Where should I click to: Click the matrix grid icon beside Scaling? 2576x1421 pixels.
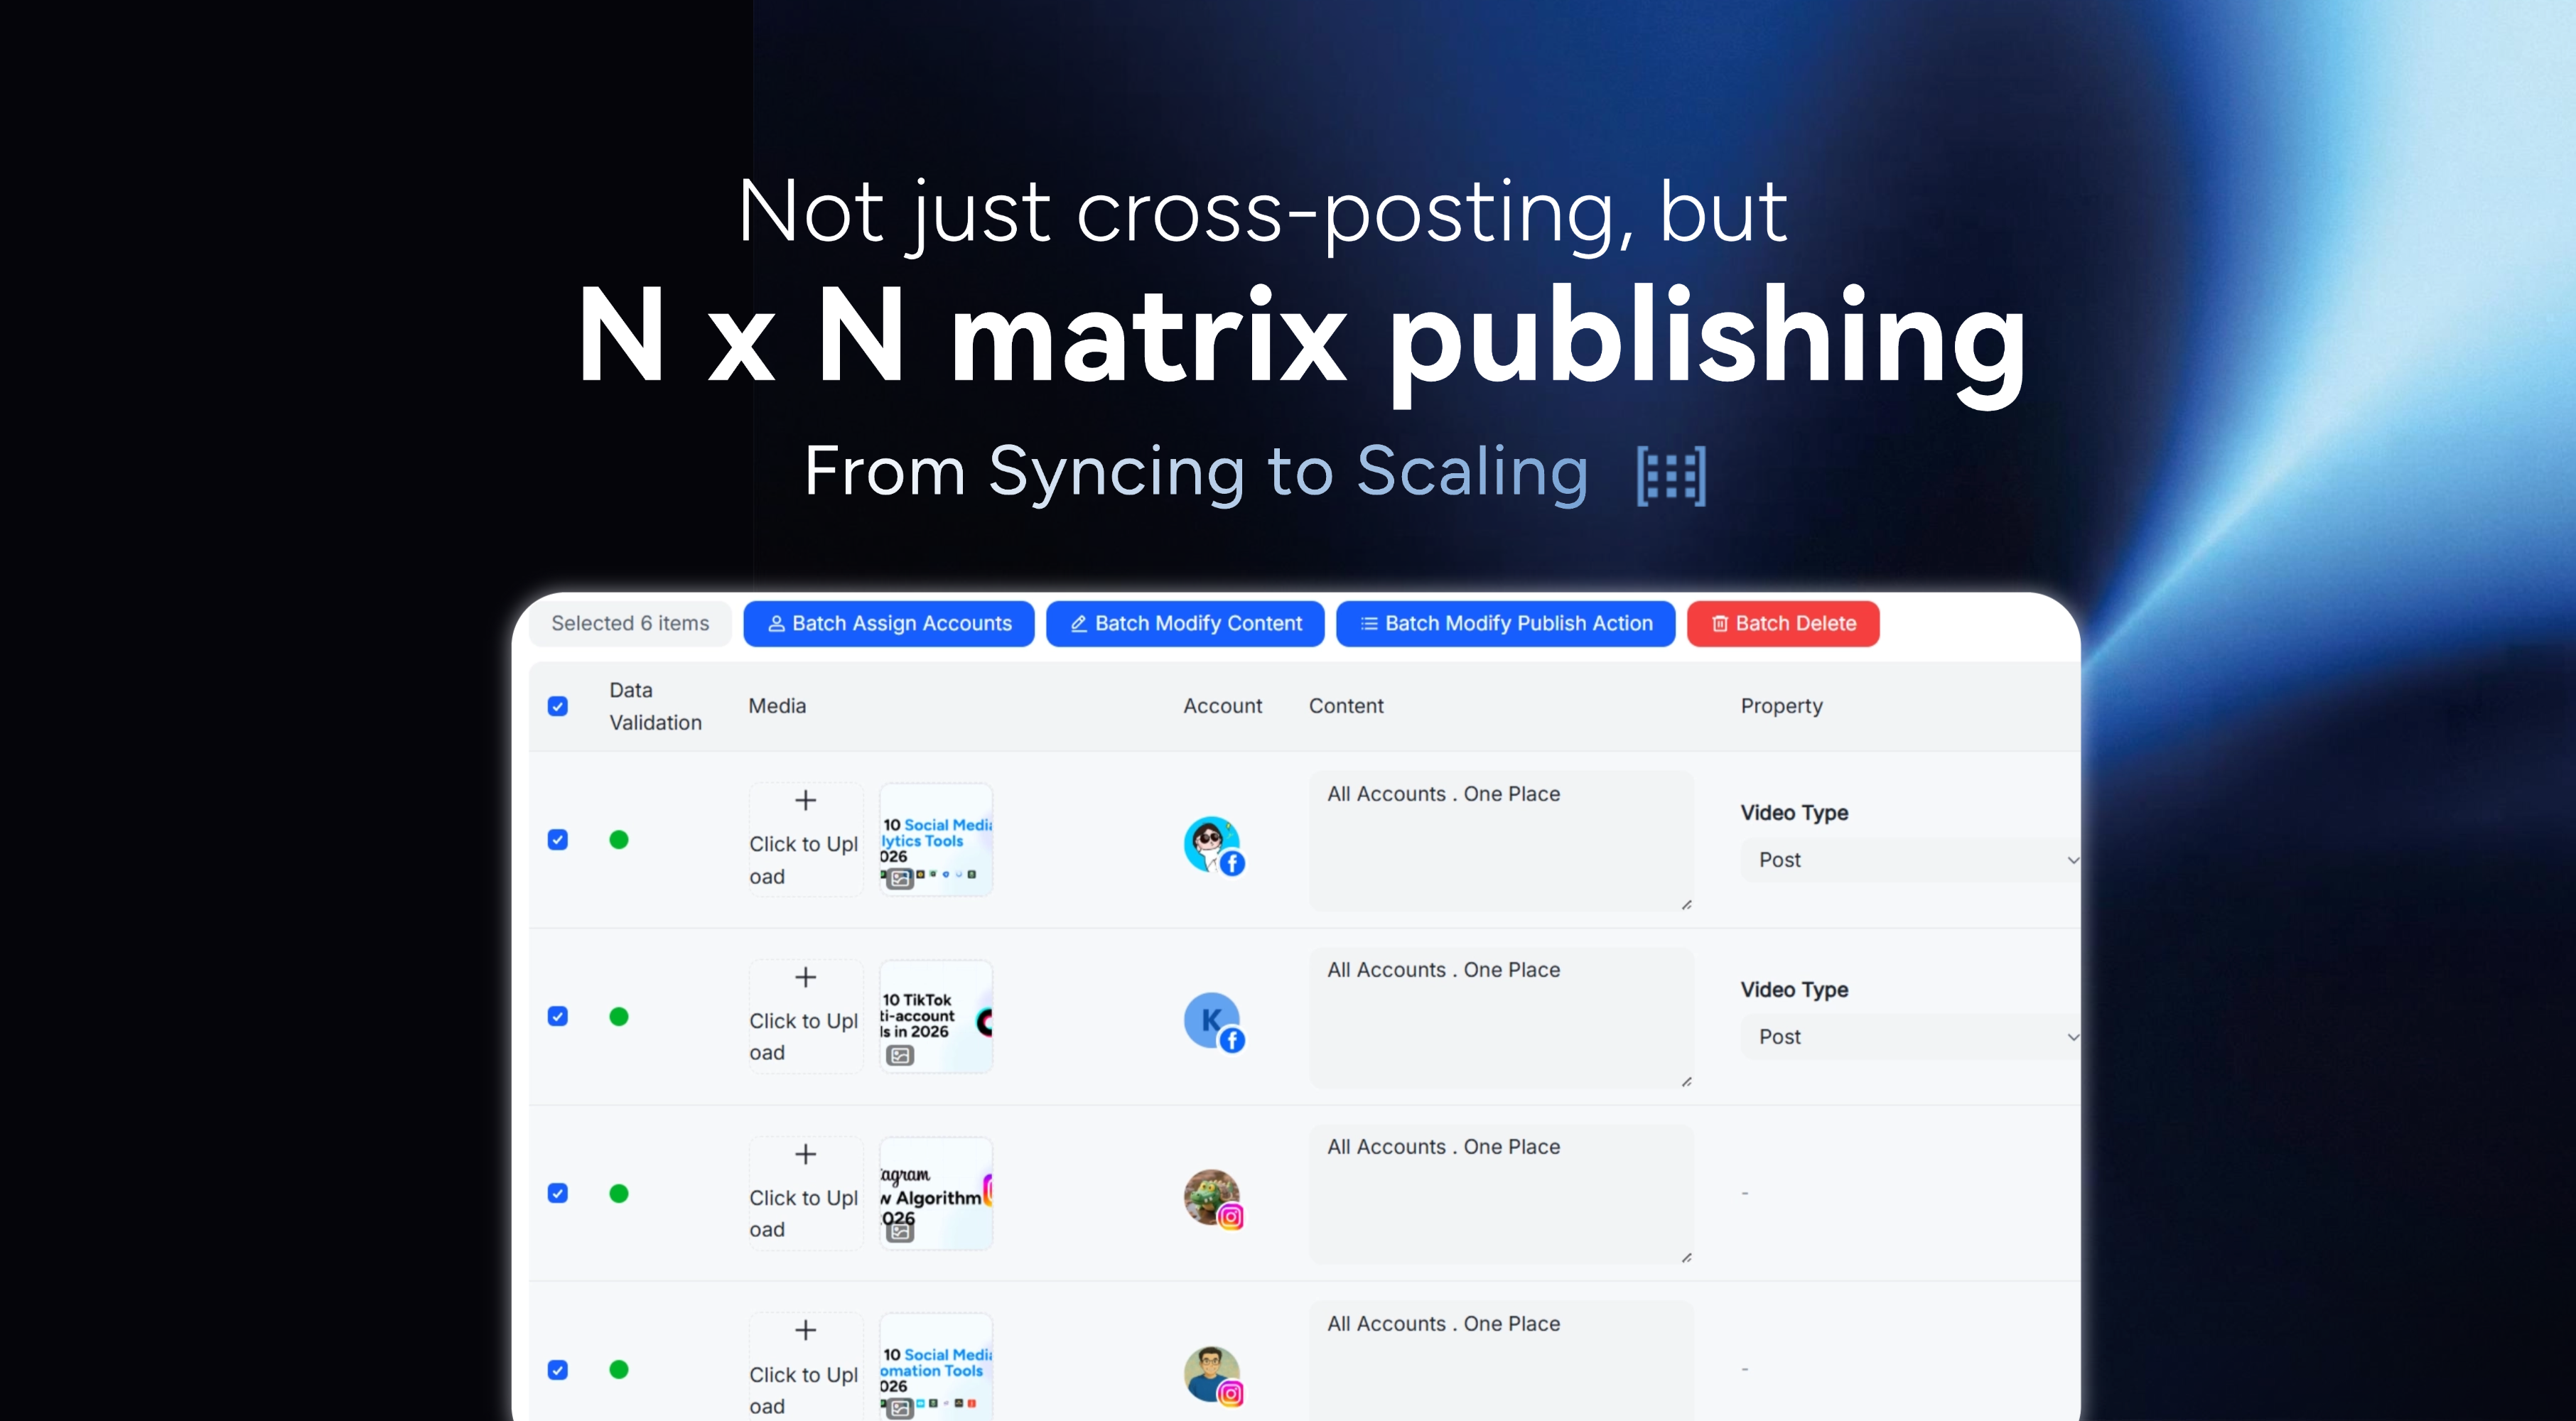pyautogui.click(x=1670, y=476)
